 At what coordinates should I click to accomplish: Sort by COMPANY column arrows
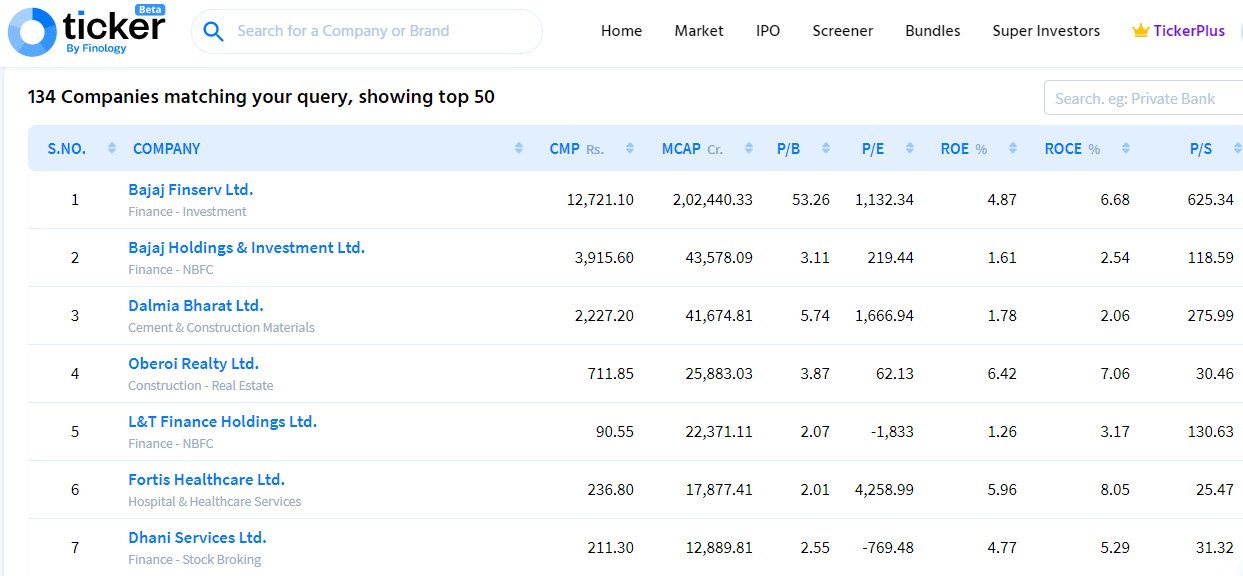pyautogui.click(x=519, y=148)
